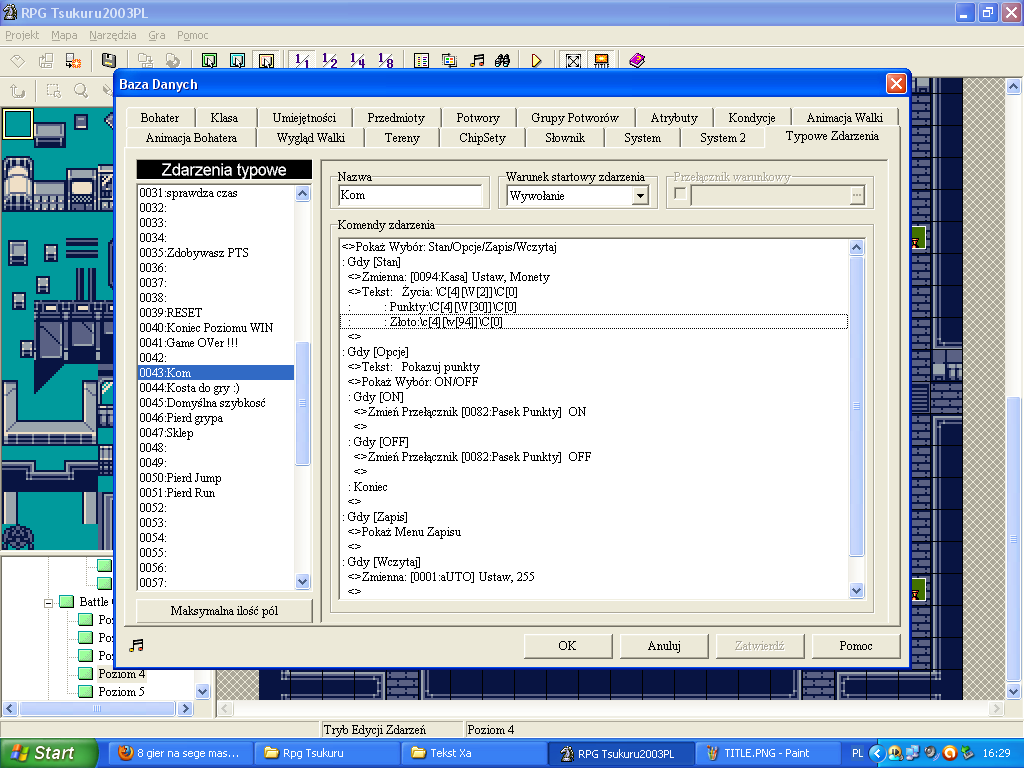1024x768 pixels.
Task: Click the new project icon in toolbar
Action: 18,61
